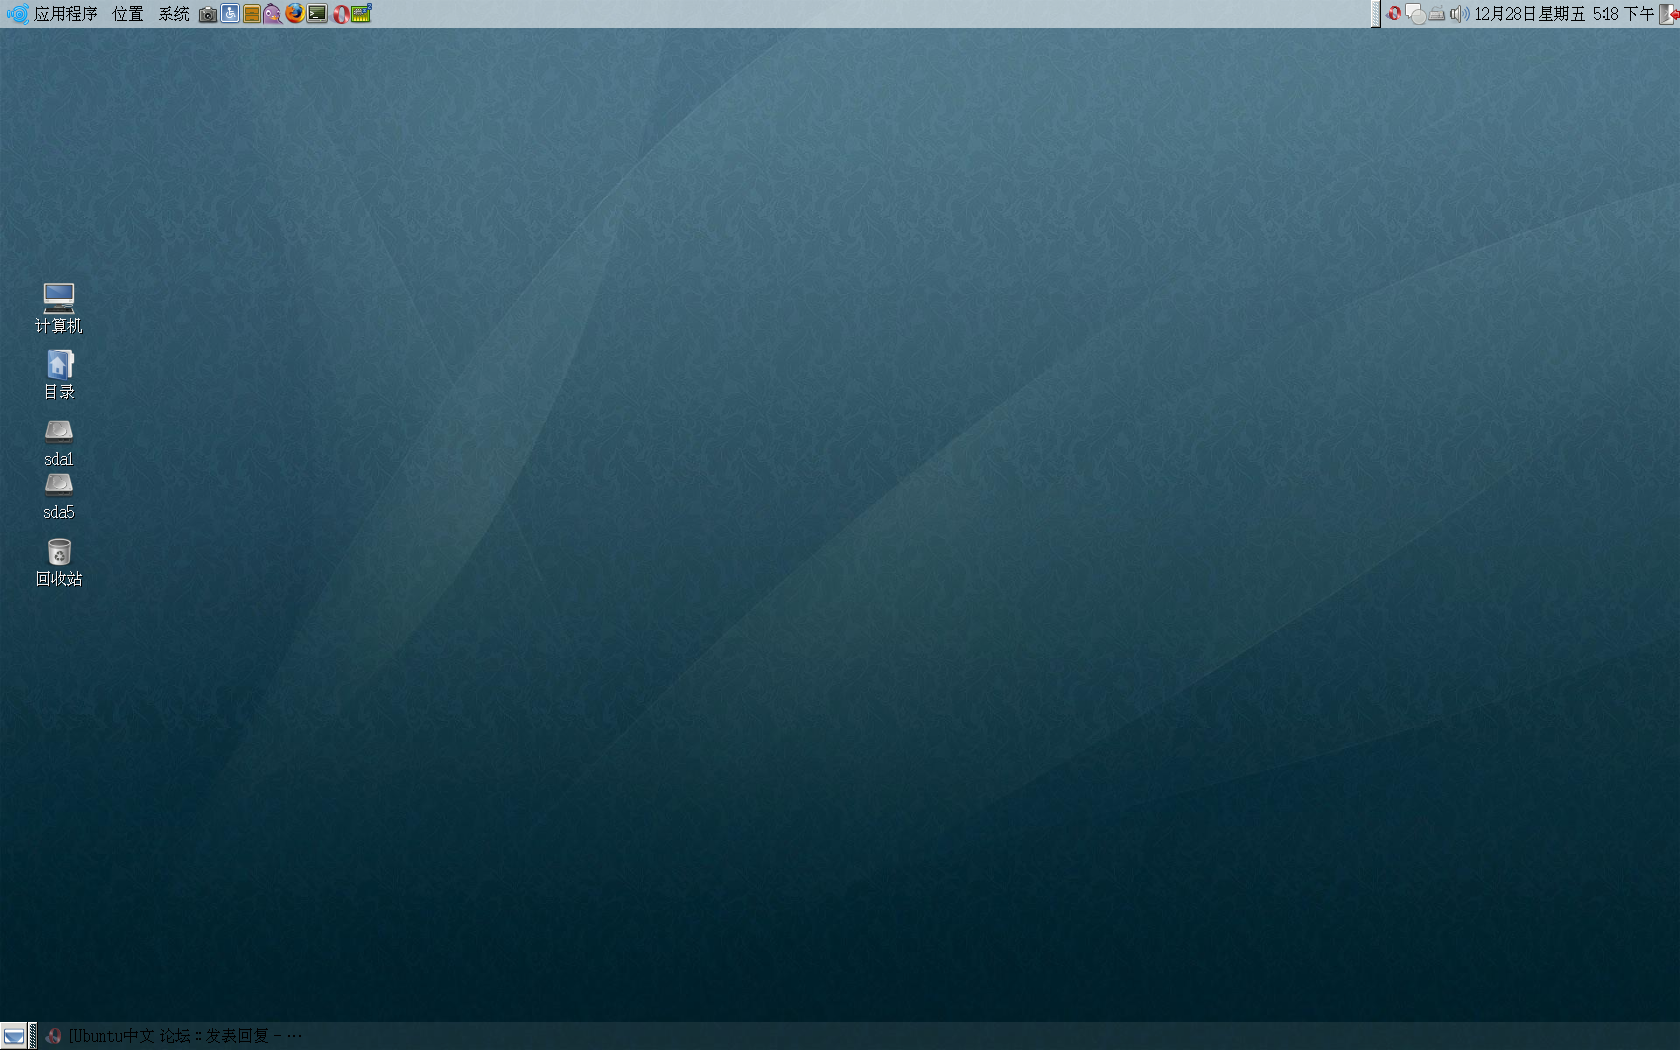Click the top panel notification area handle
The image size is (1680, 1050).
click(1376, 14)
